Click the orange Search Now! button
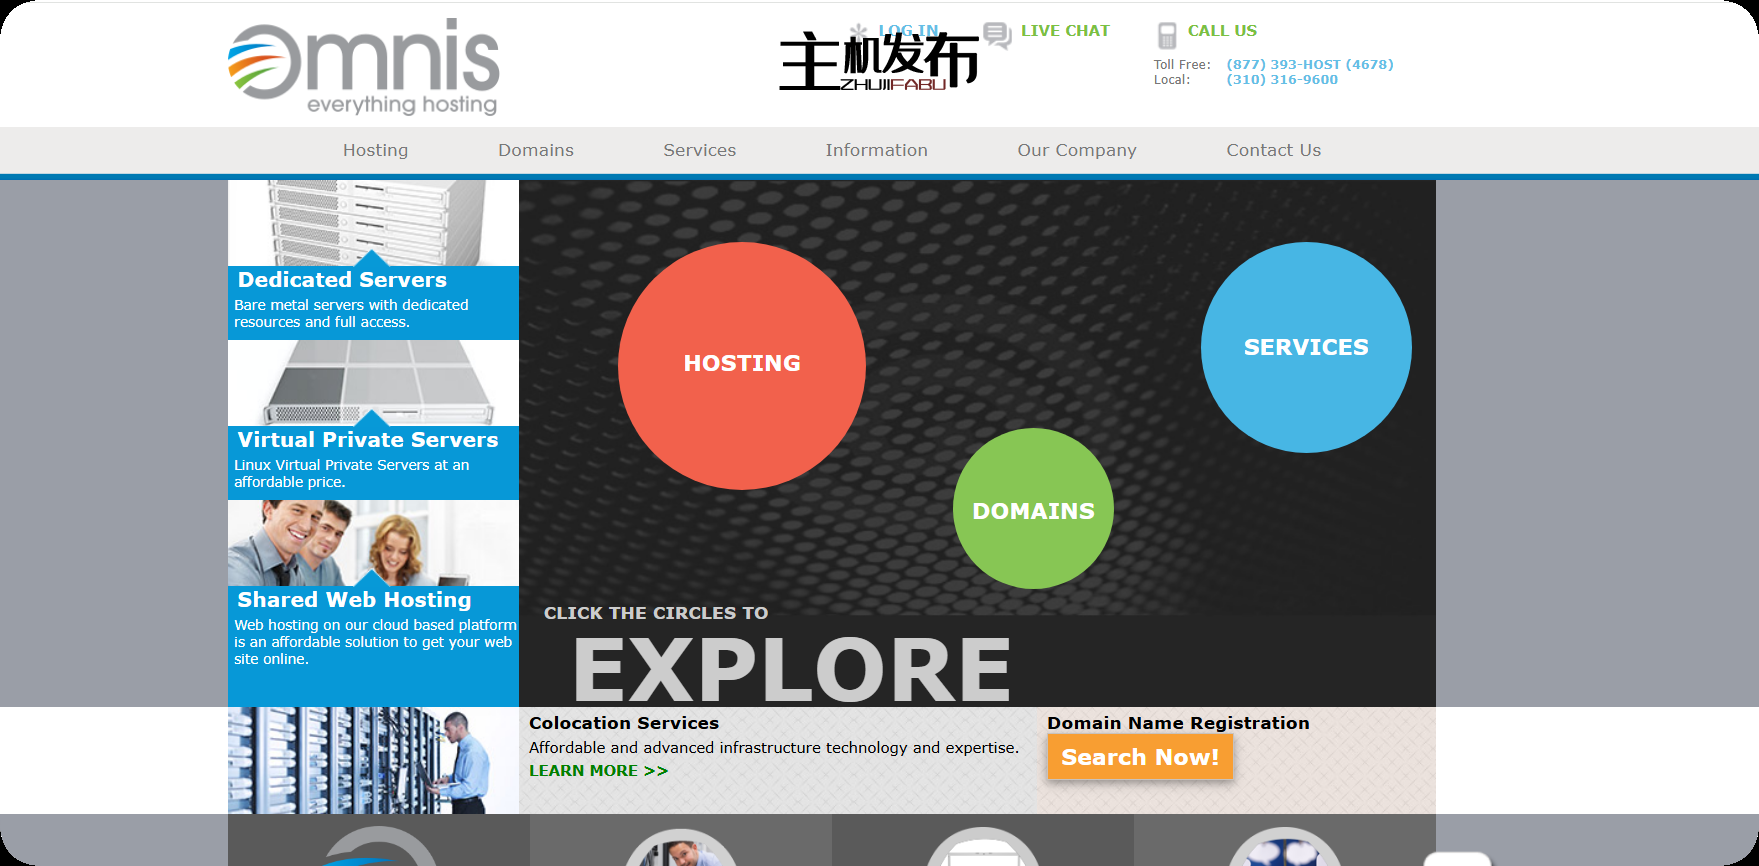Viewport: 1759px width, 866px height. coord(1140,757)
